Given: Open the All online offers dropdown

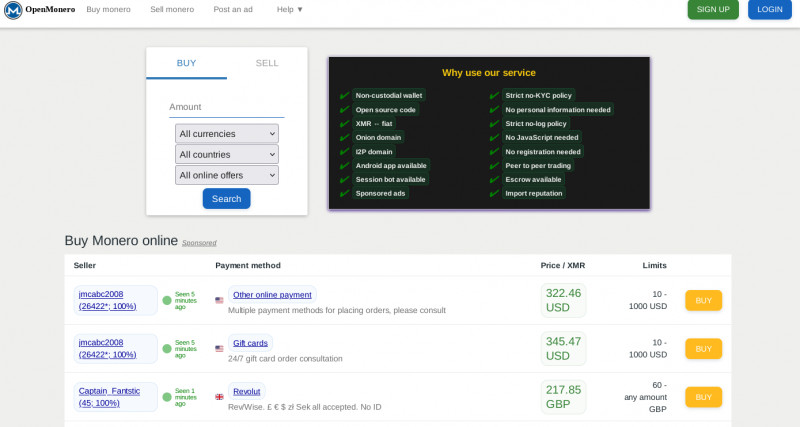Looking at the screenshot, I should coord(226,175).
